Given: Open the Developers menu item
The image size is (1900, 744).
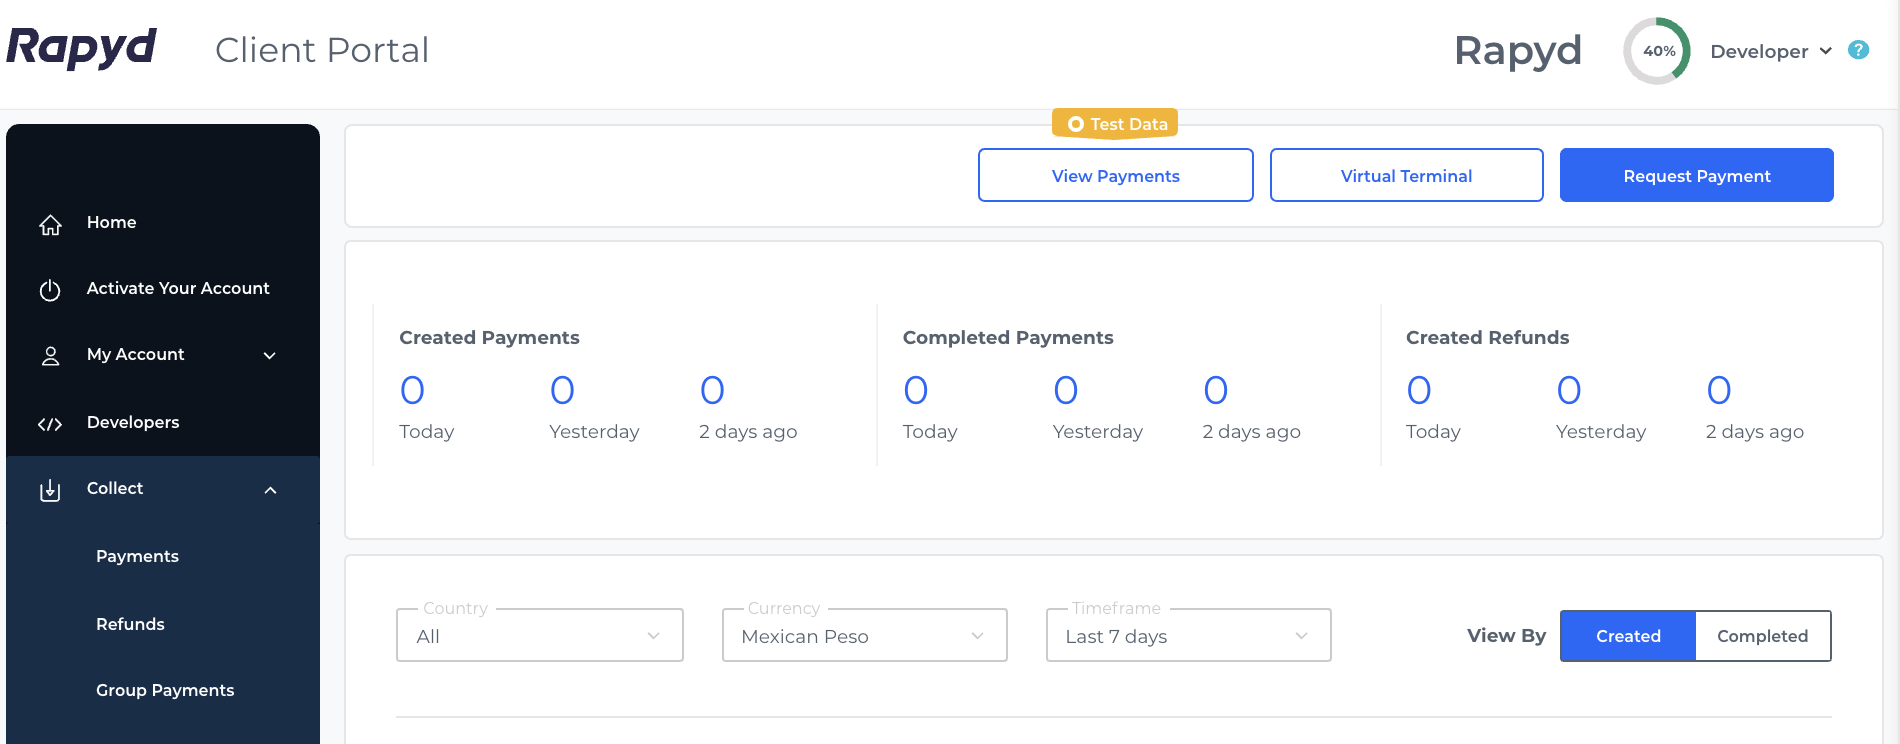Looking at the screenshot, I should [x=133, y=422].
